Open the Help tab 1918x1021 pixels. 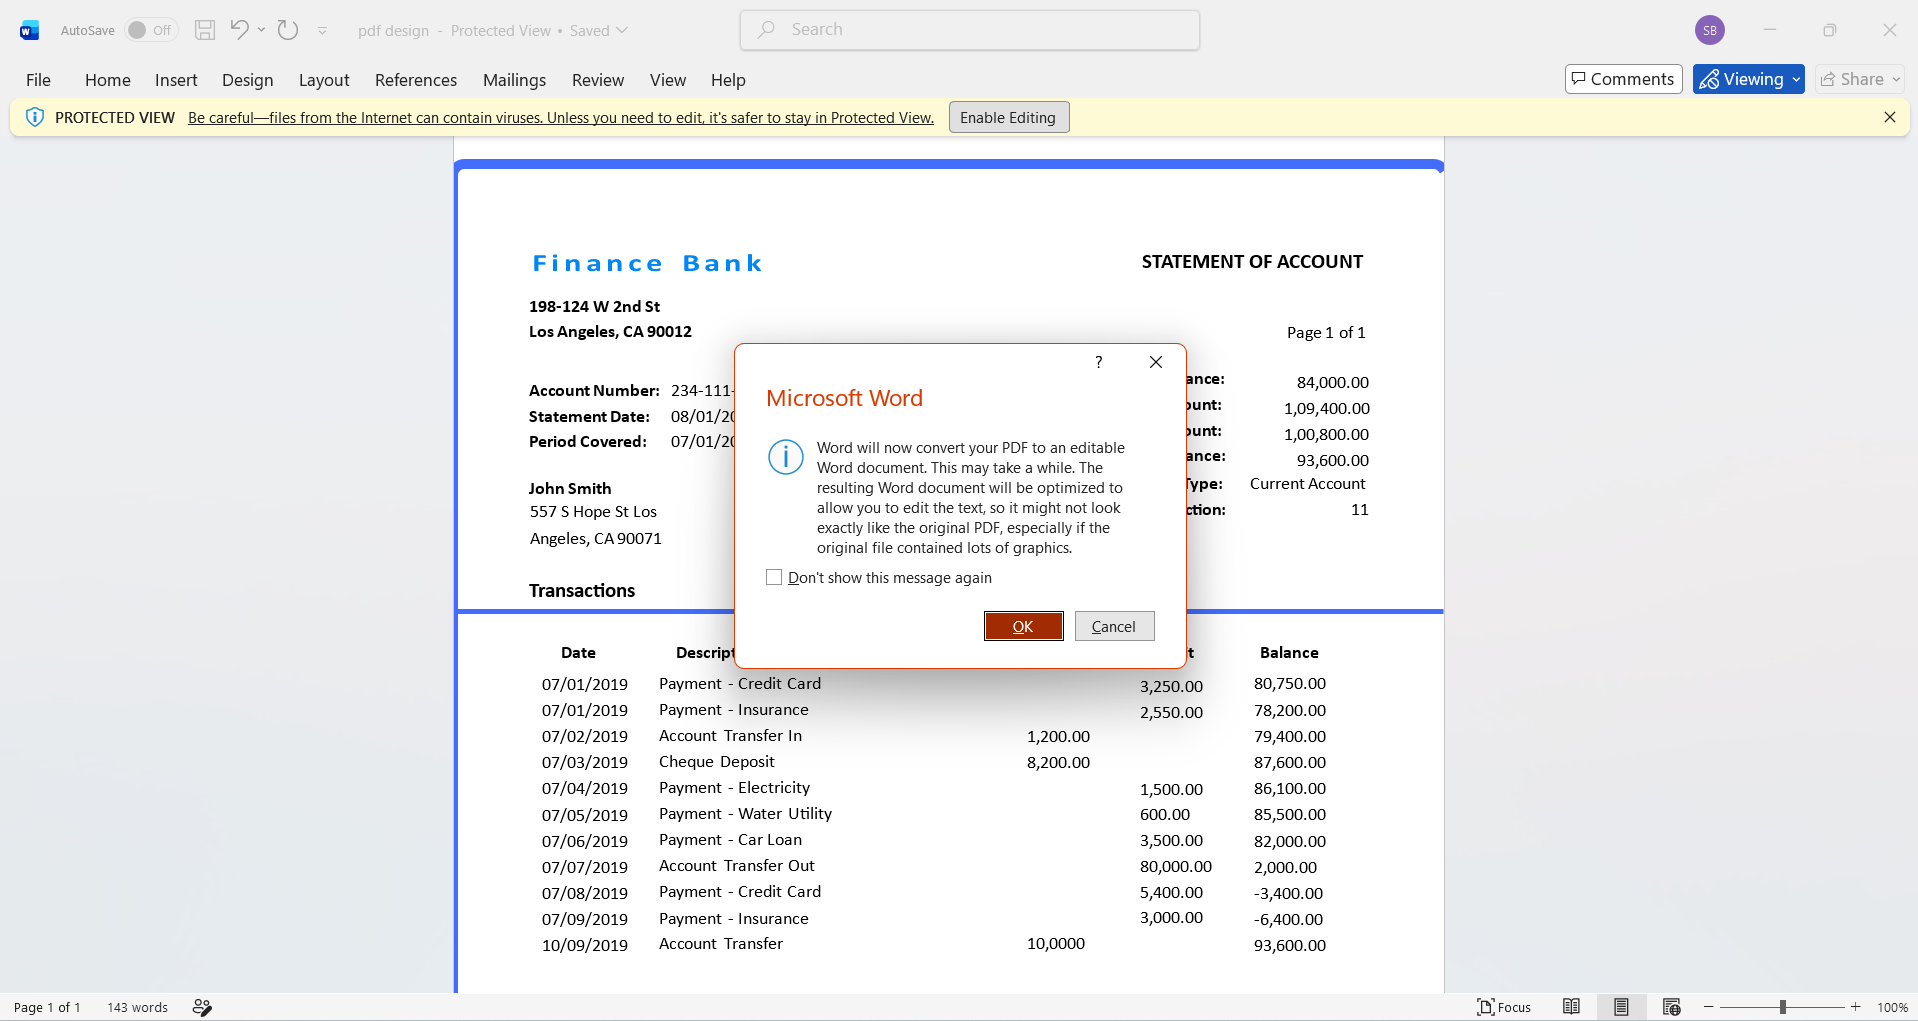pos(728,80)
